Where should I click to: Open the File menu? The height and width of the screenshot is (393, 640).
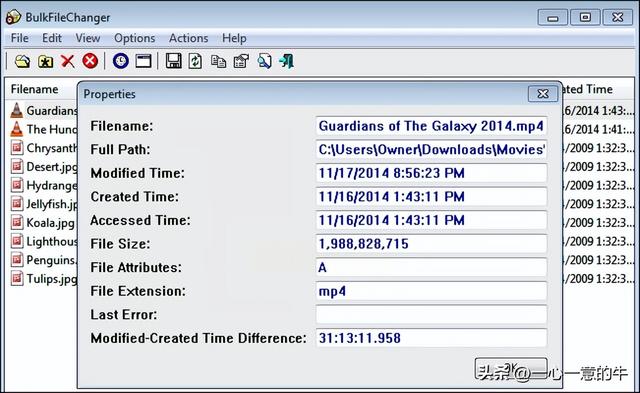[20, 38]
